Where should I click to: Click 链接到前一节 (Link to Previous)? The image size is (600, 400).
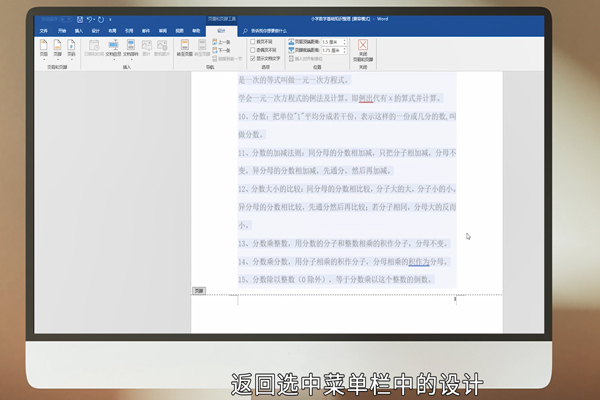(x=227, y=59)
